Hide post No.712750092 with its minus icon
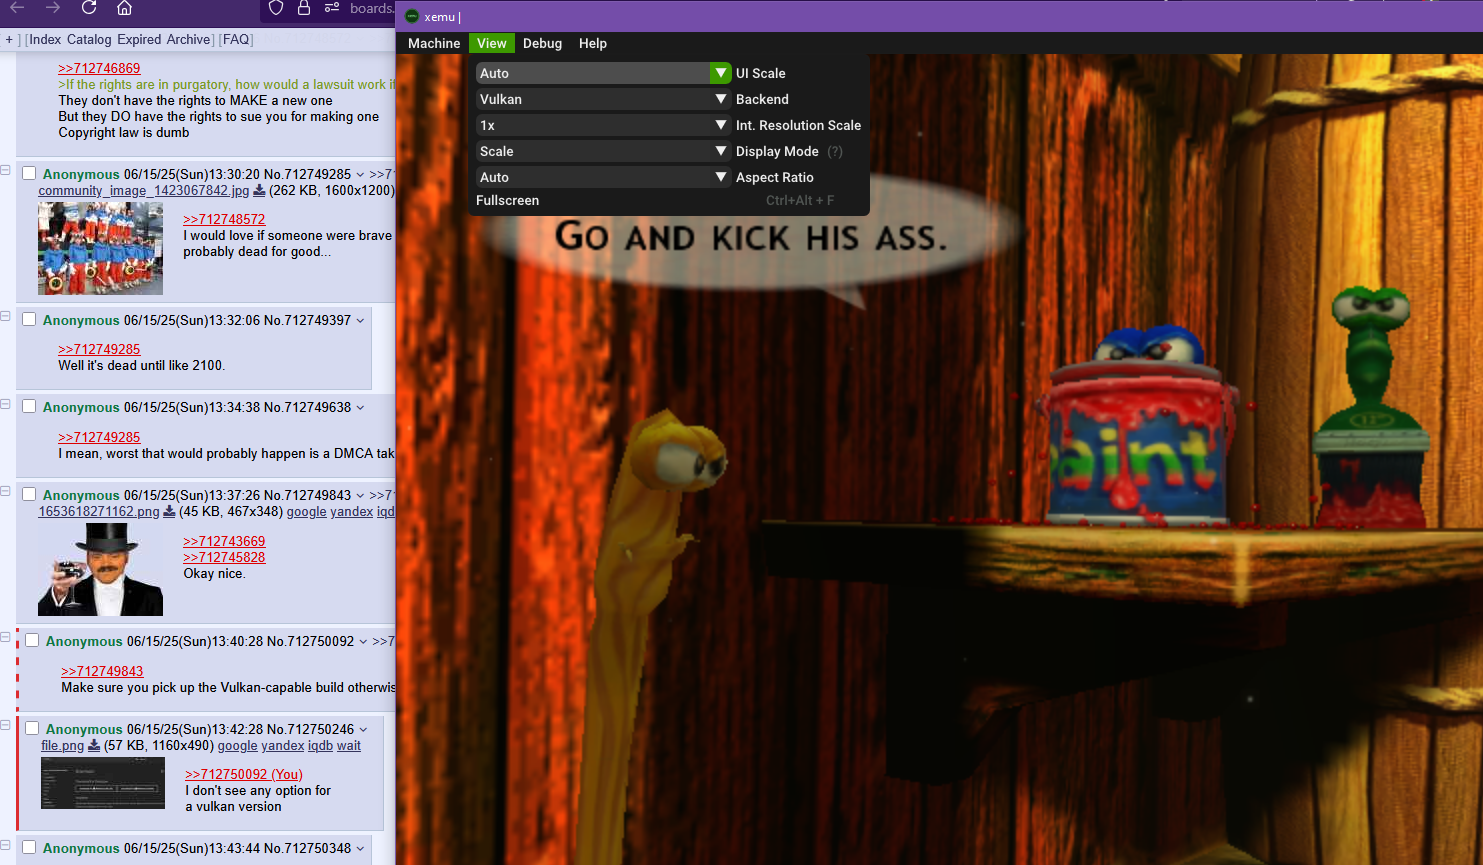This screenshot has width=1483, height=865. click(5, 638)
